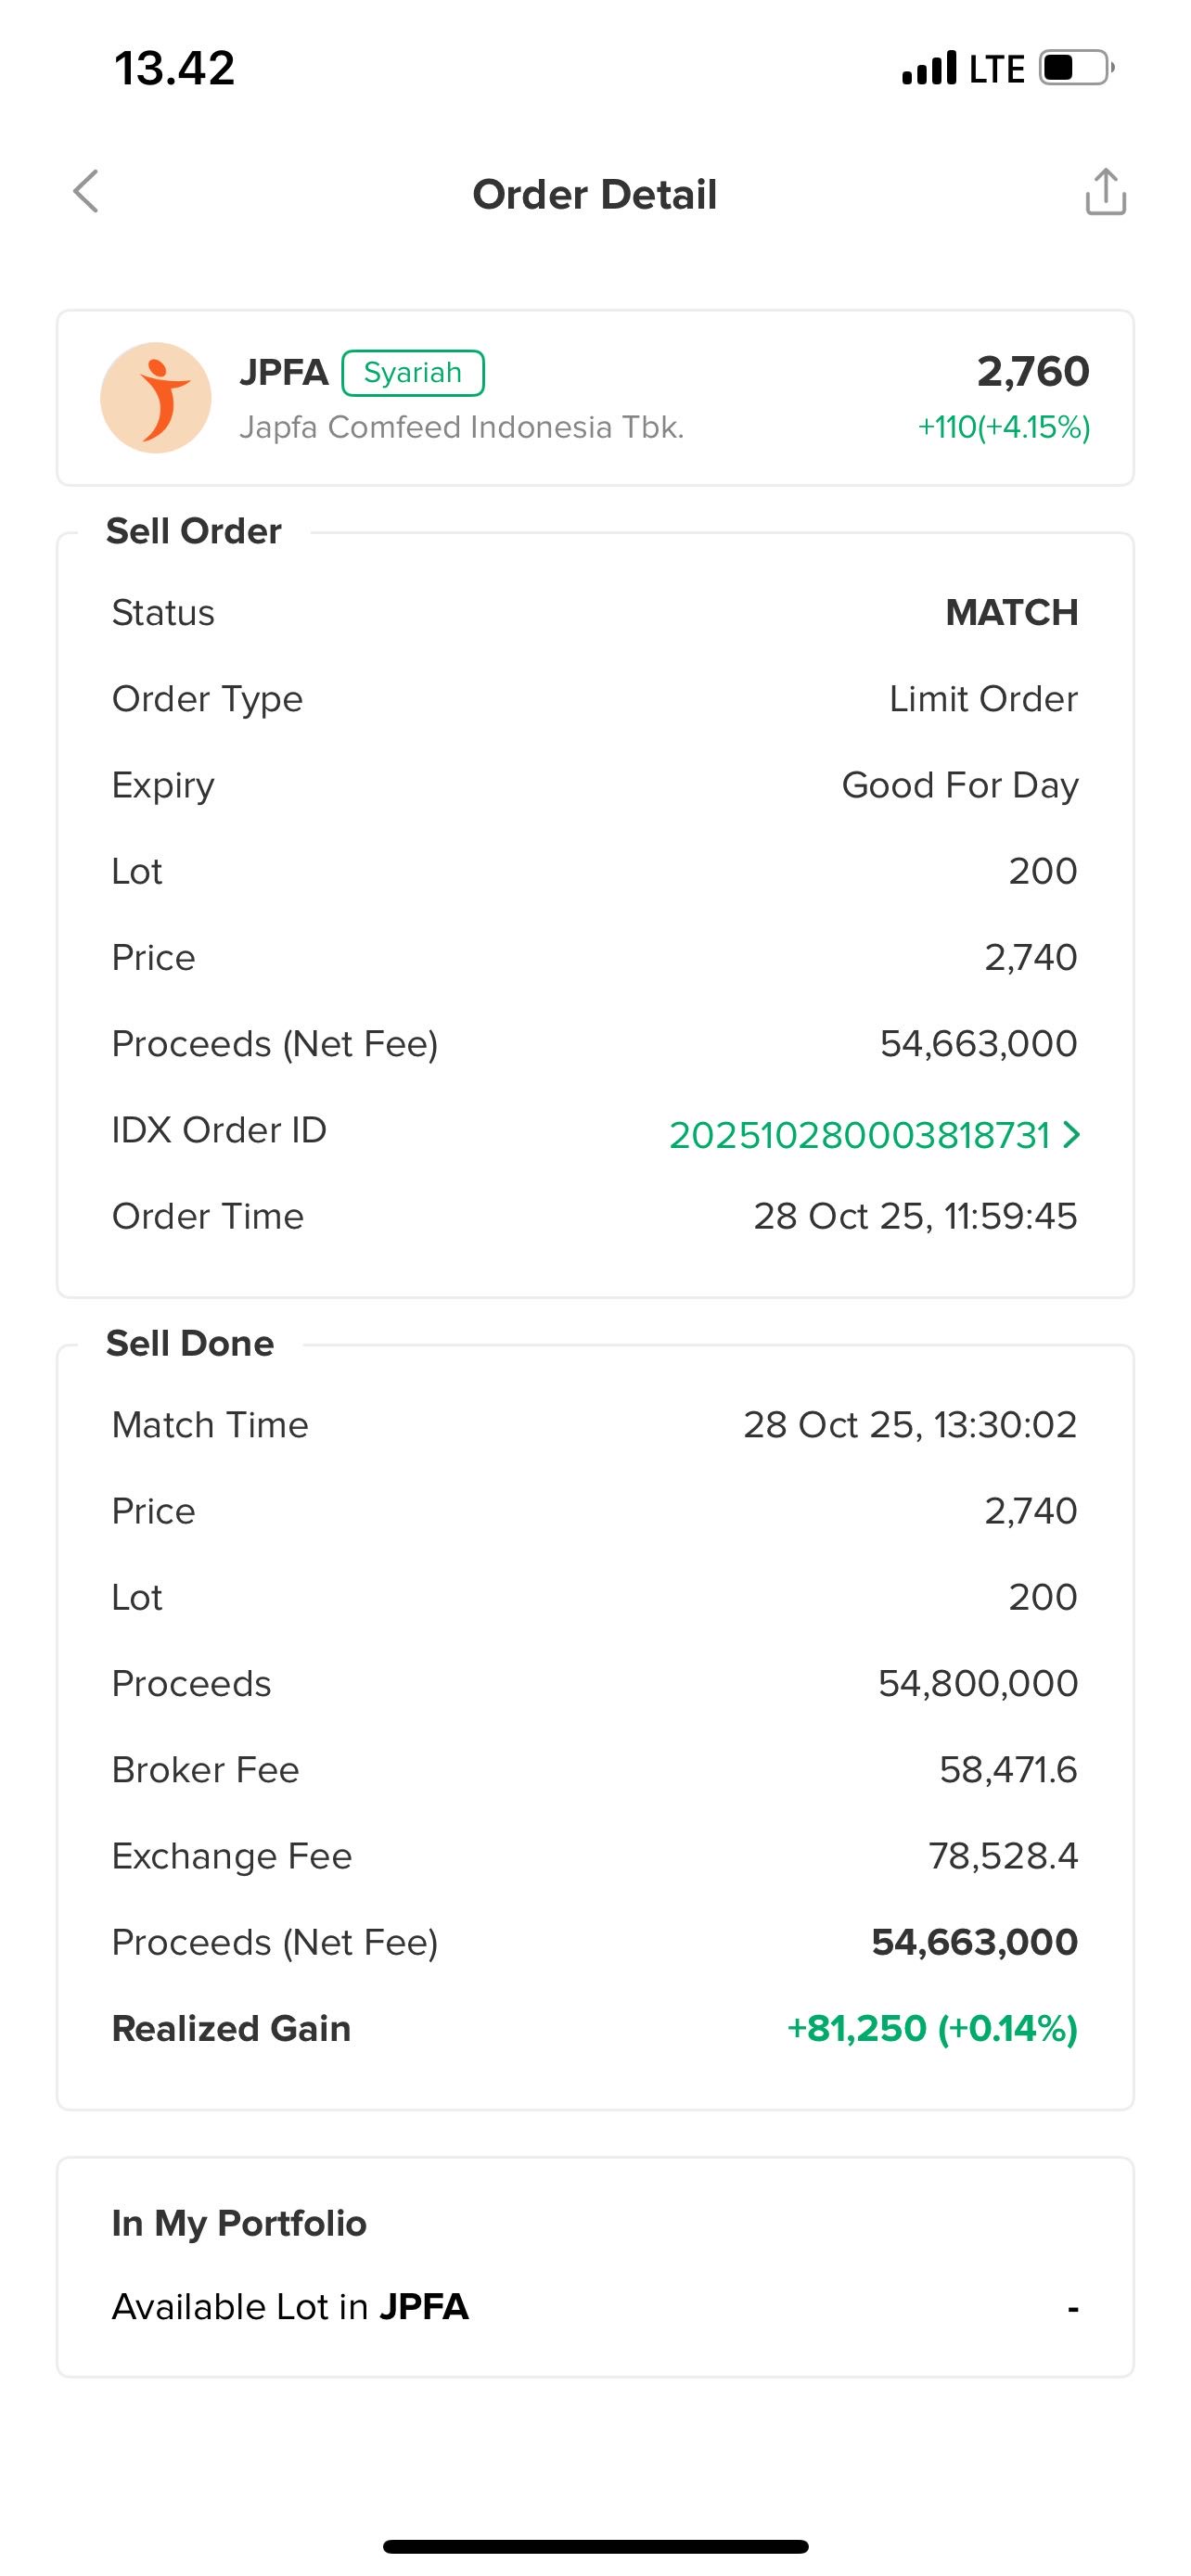This screenshot has width=1191, height=2576.
Task: Tap the JPFA company logo
Action: (x=155, y=398)
